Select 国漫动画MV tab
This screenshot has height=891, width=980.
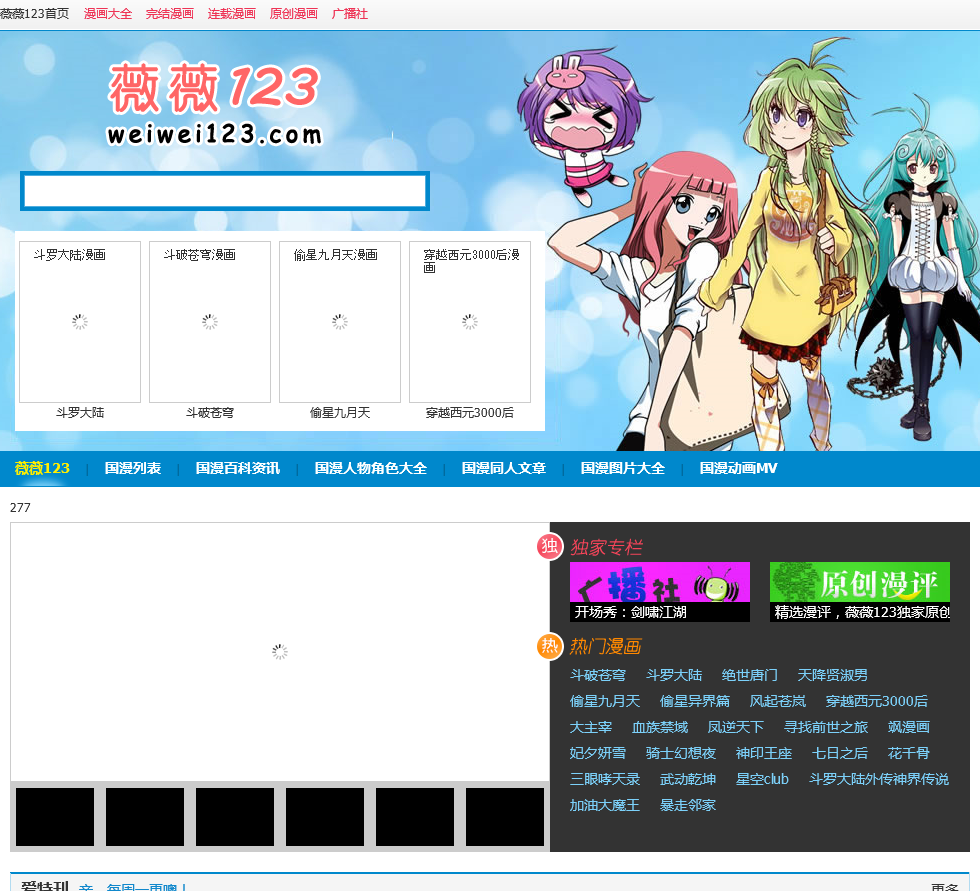pos(738,468)
